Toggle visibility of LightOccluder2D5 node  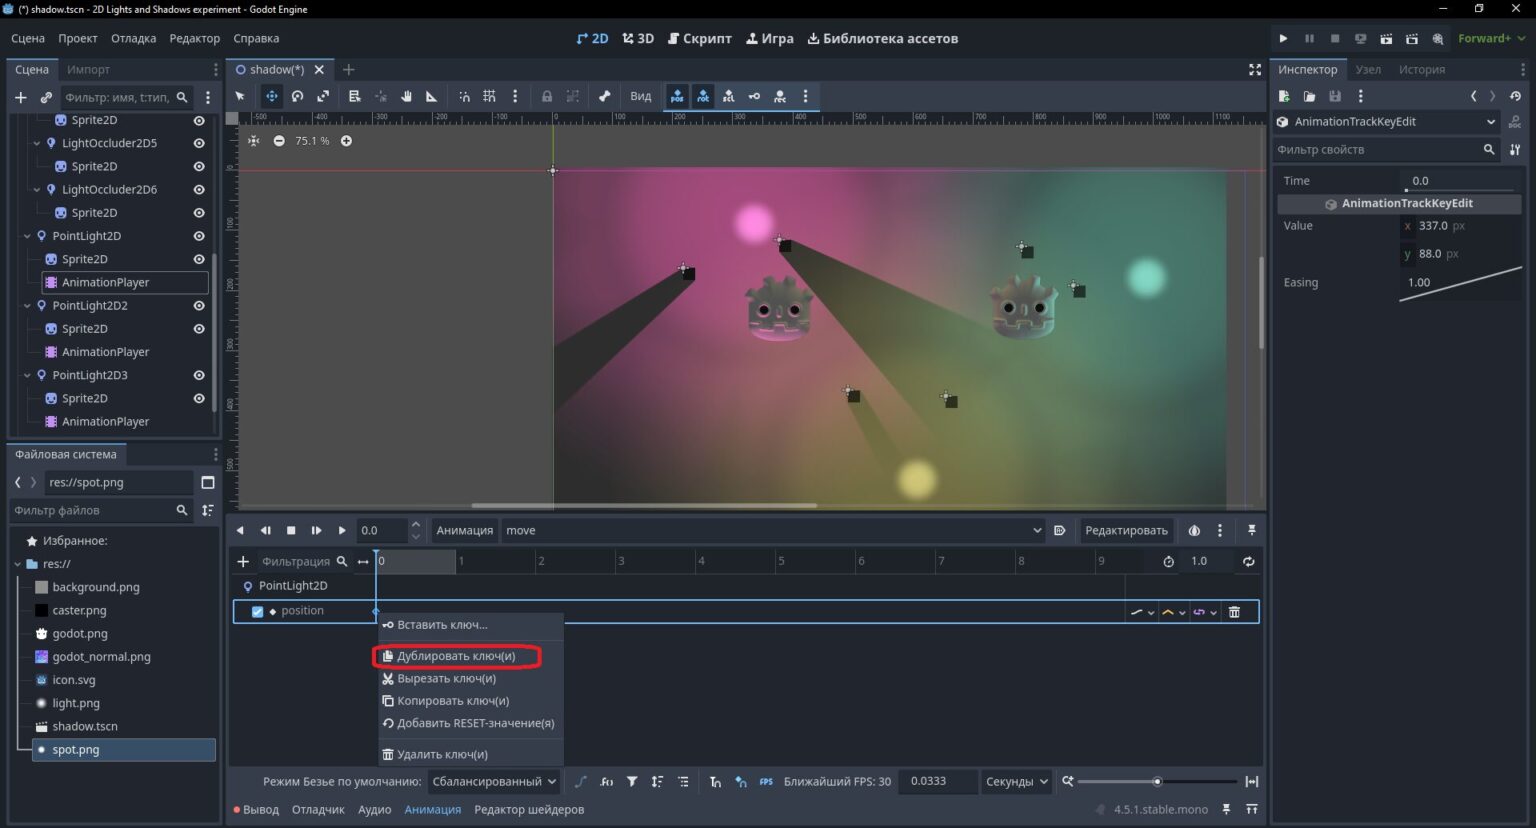tap(199, 143)
